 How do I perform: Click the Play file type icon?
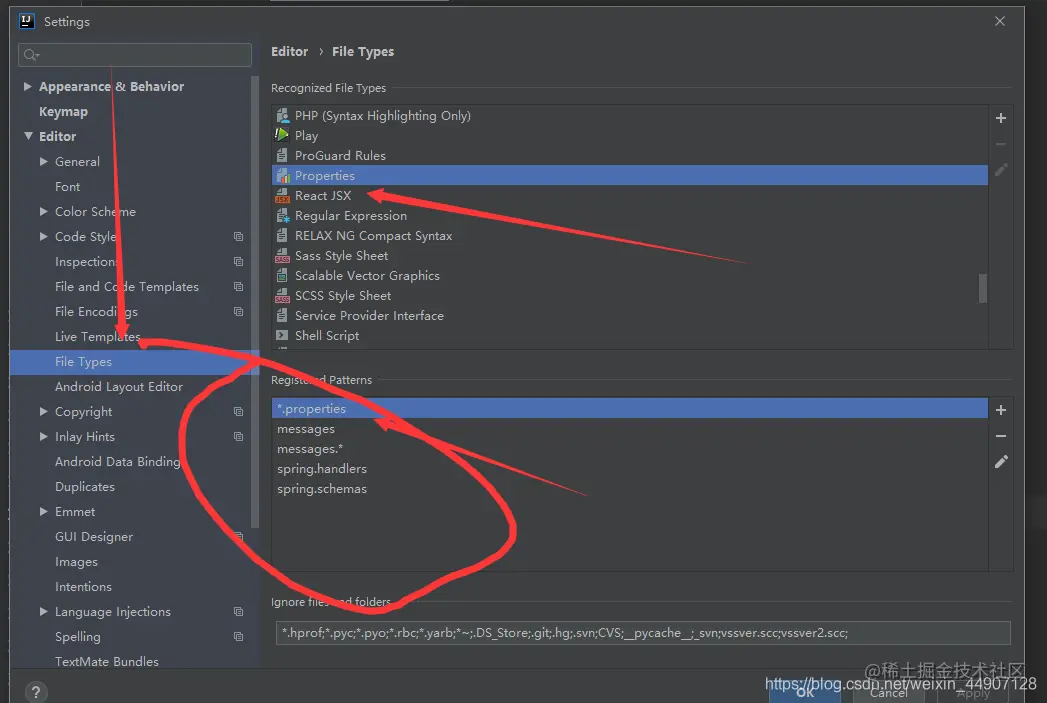pyautogui.click(x=282, y=136)
